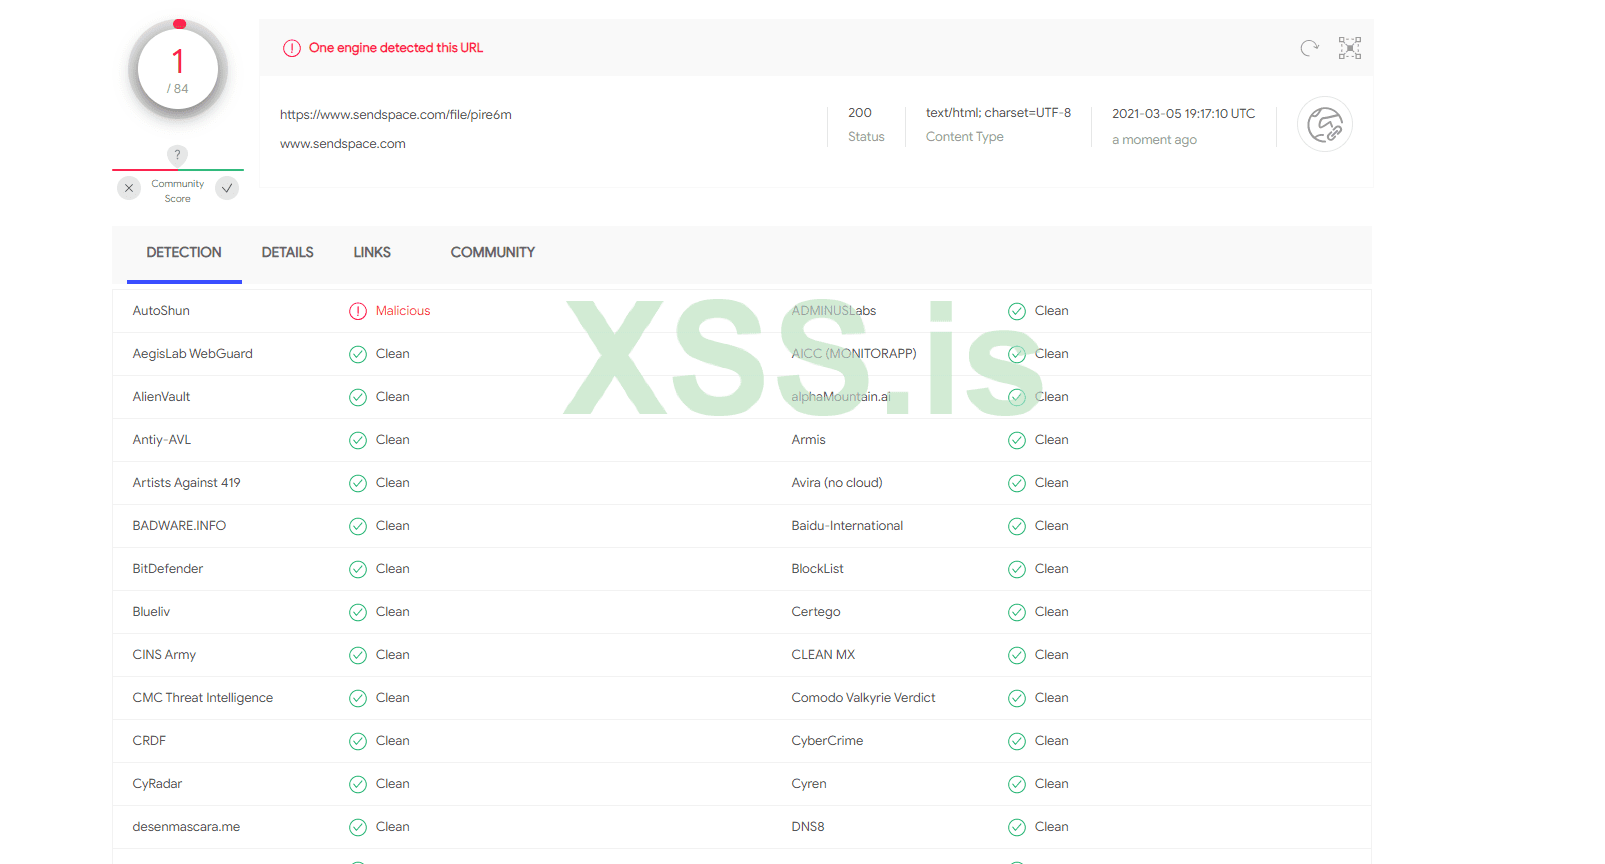Screen dimensions: 1605x864
Task: Click the 1 / 84 detection score circle
Action: point(178,70)
